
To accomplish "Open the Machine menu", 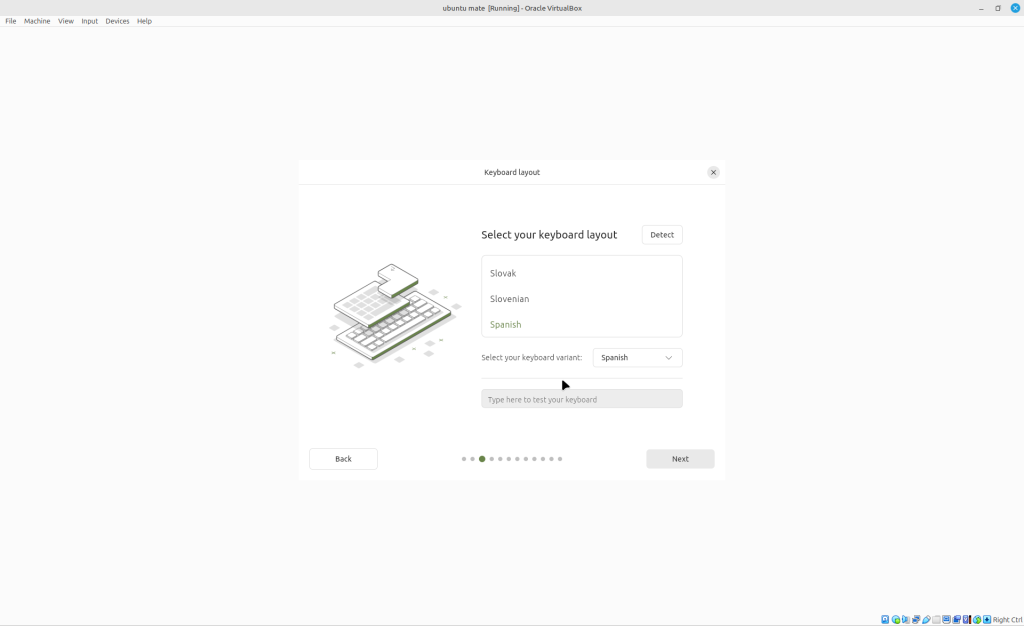I will [x=37, y=21].
